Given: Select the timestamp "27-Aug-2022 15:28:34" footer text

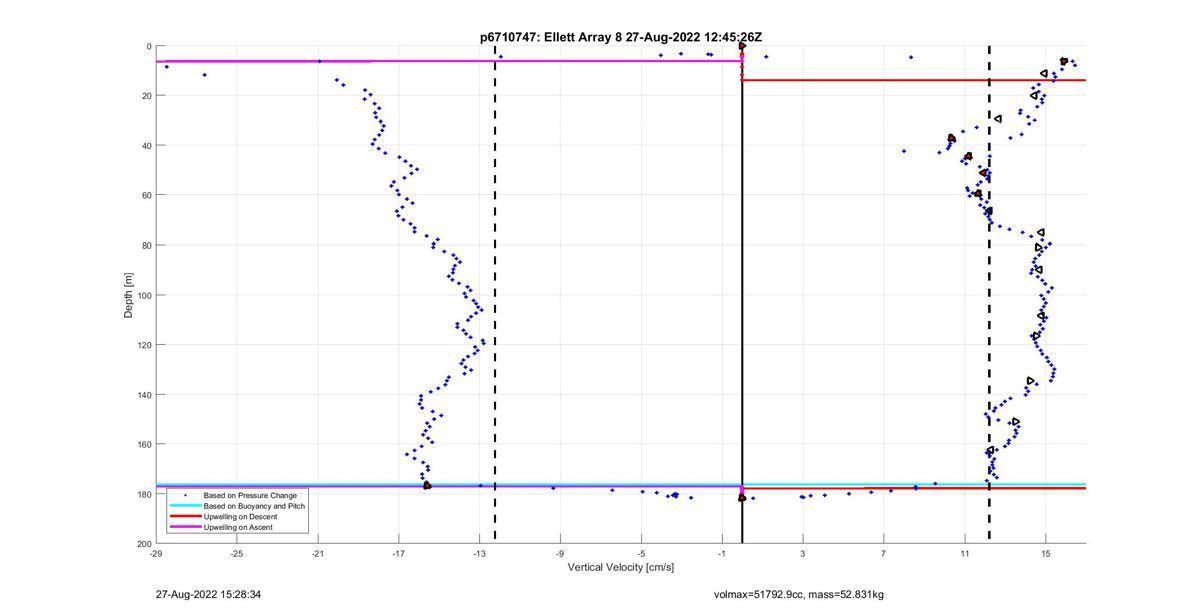Looking at the screenshot, I should point(209,595).
